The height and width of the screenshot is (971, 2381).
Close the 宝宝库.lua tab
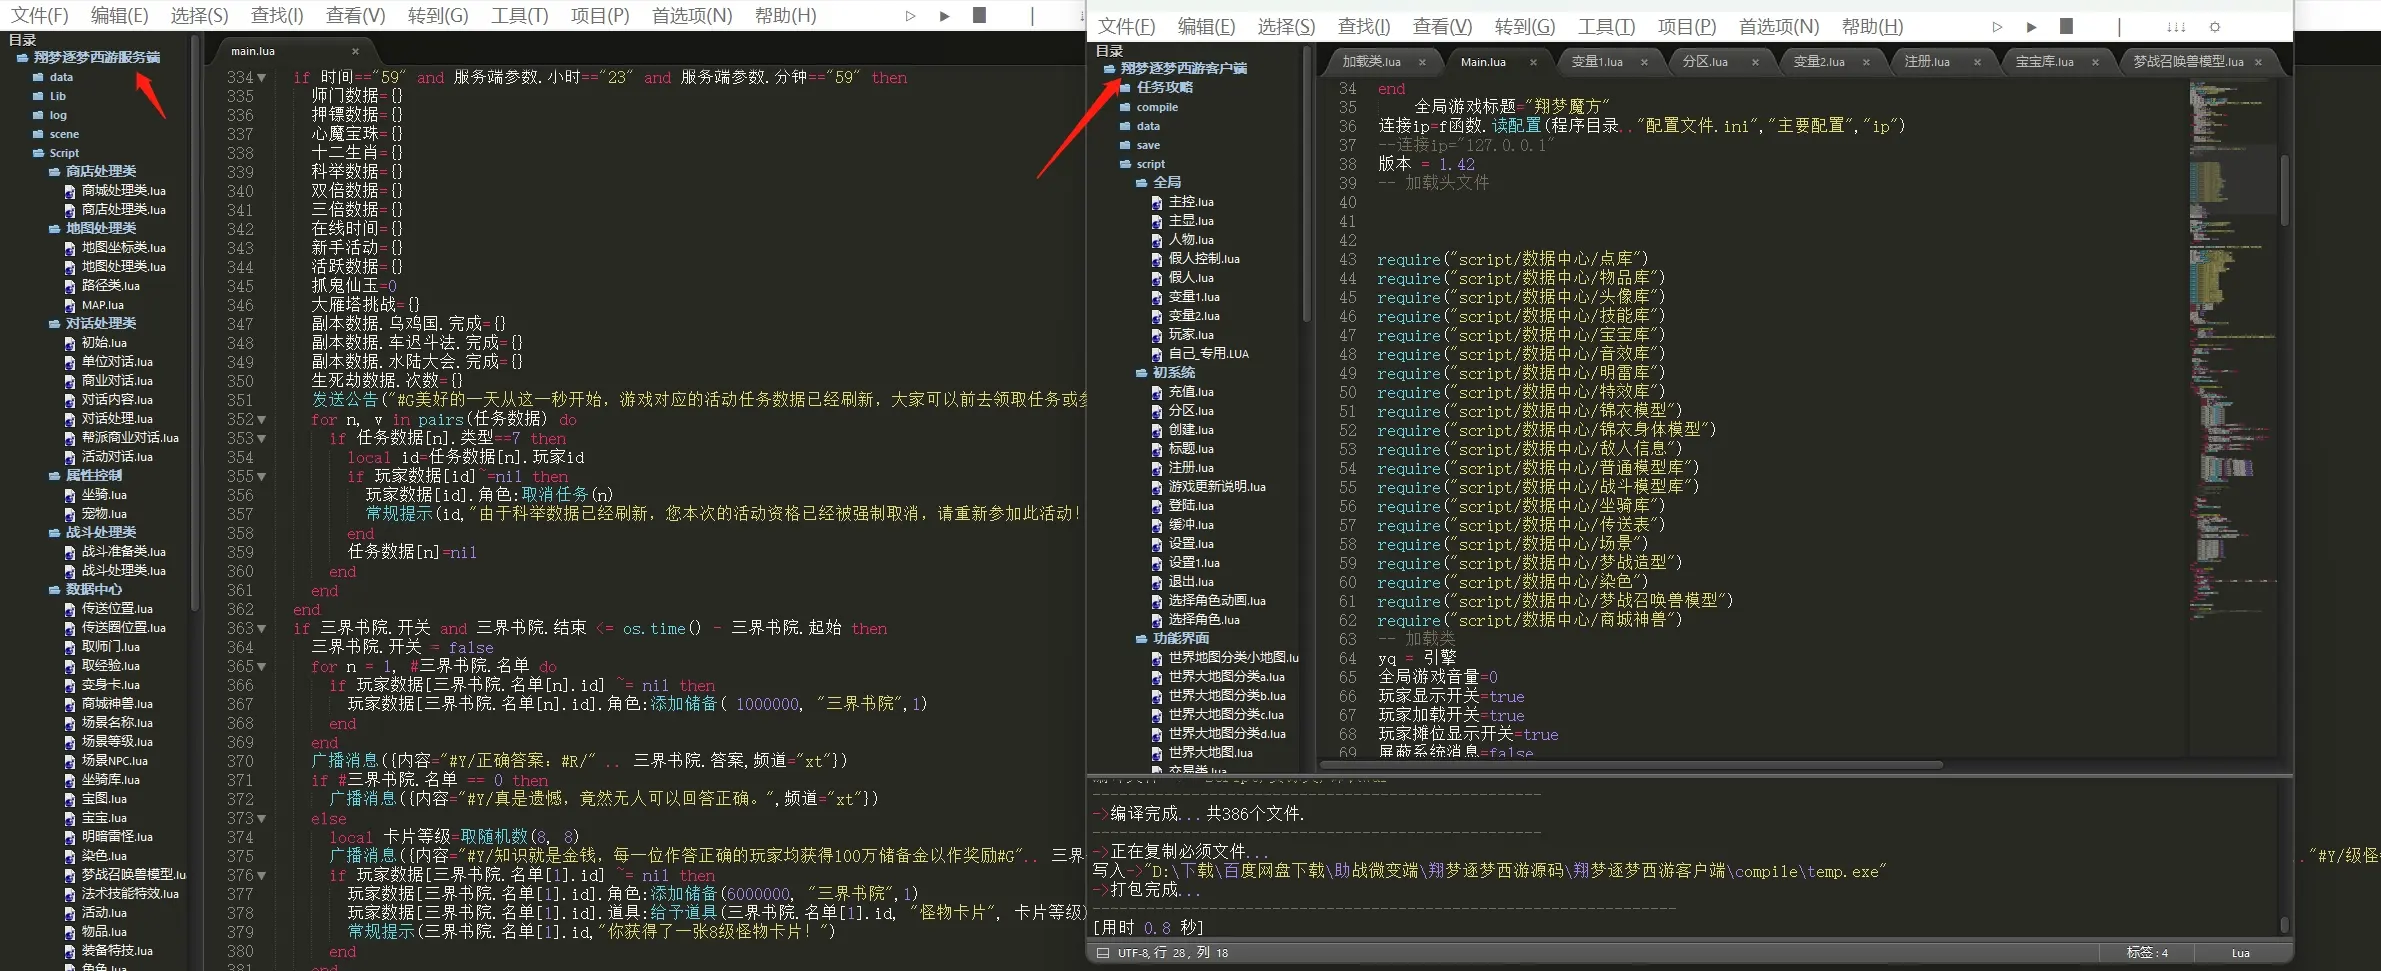coord(2095,62)
